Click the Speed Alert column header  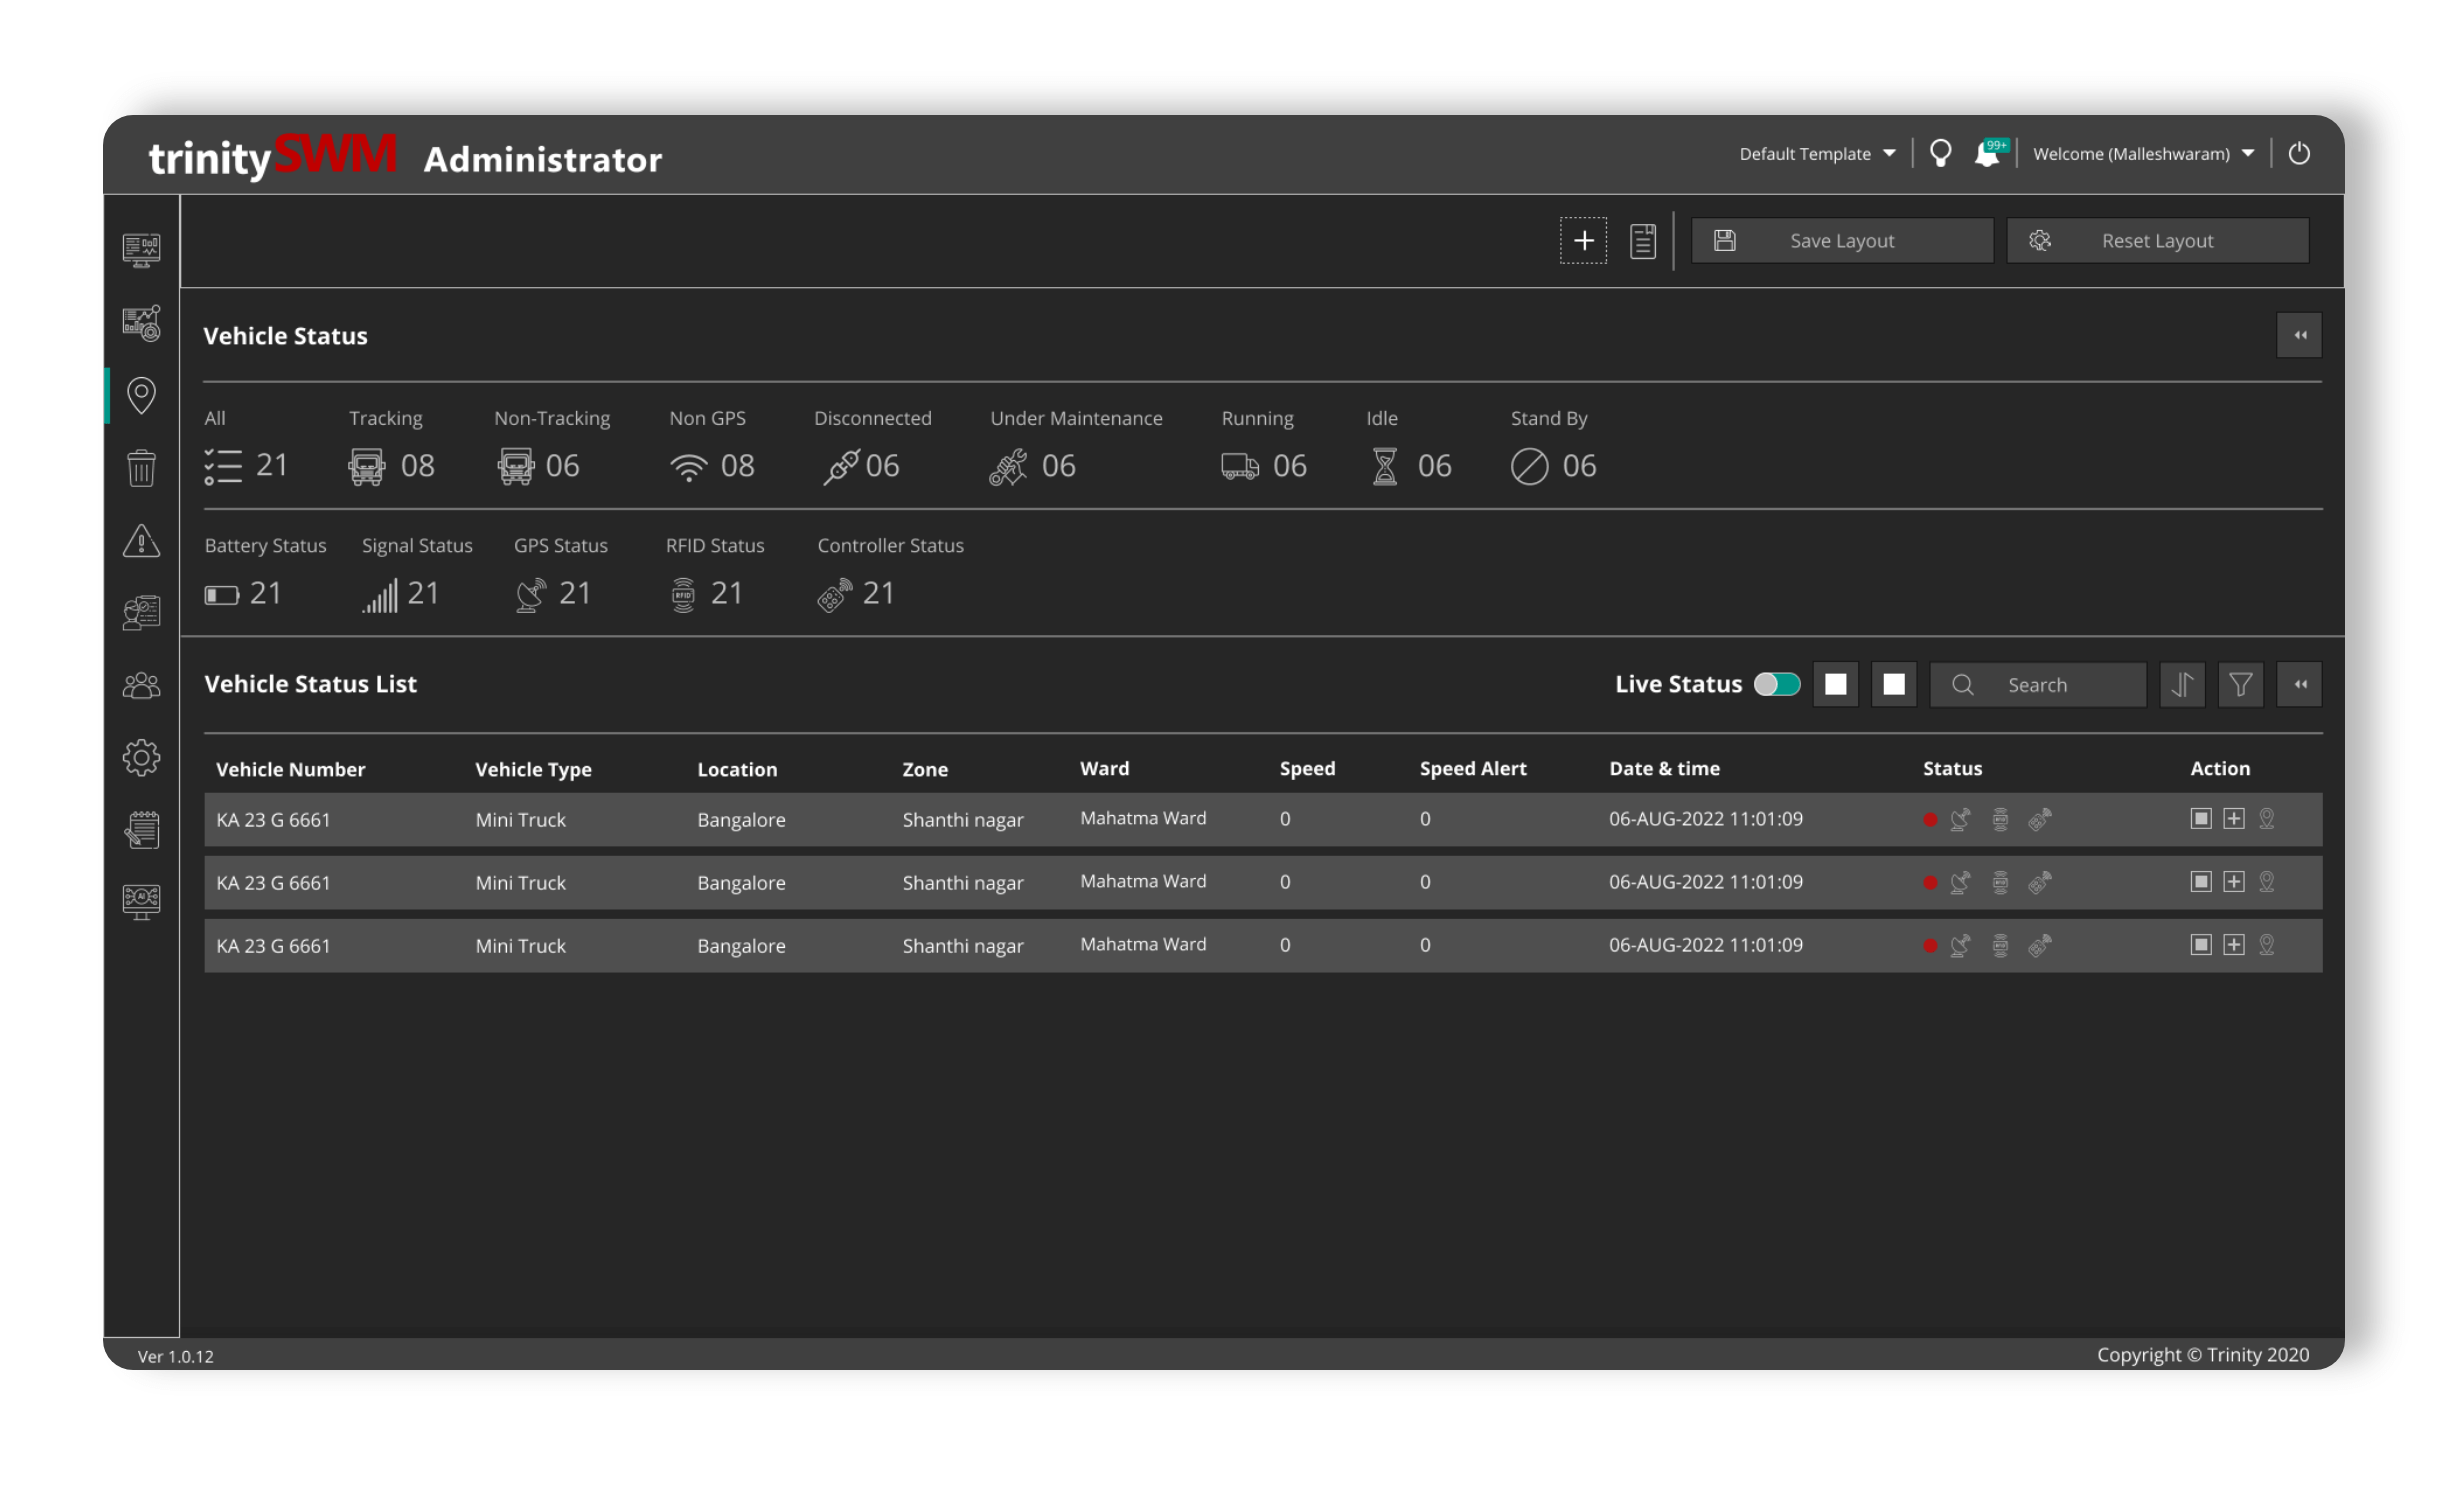(x=1472, y=768)
